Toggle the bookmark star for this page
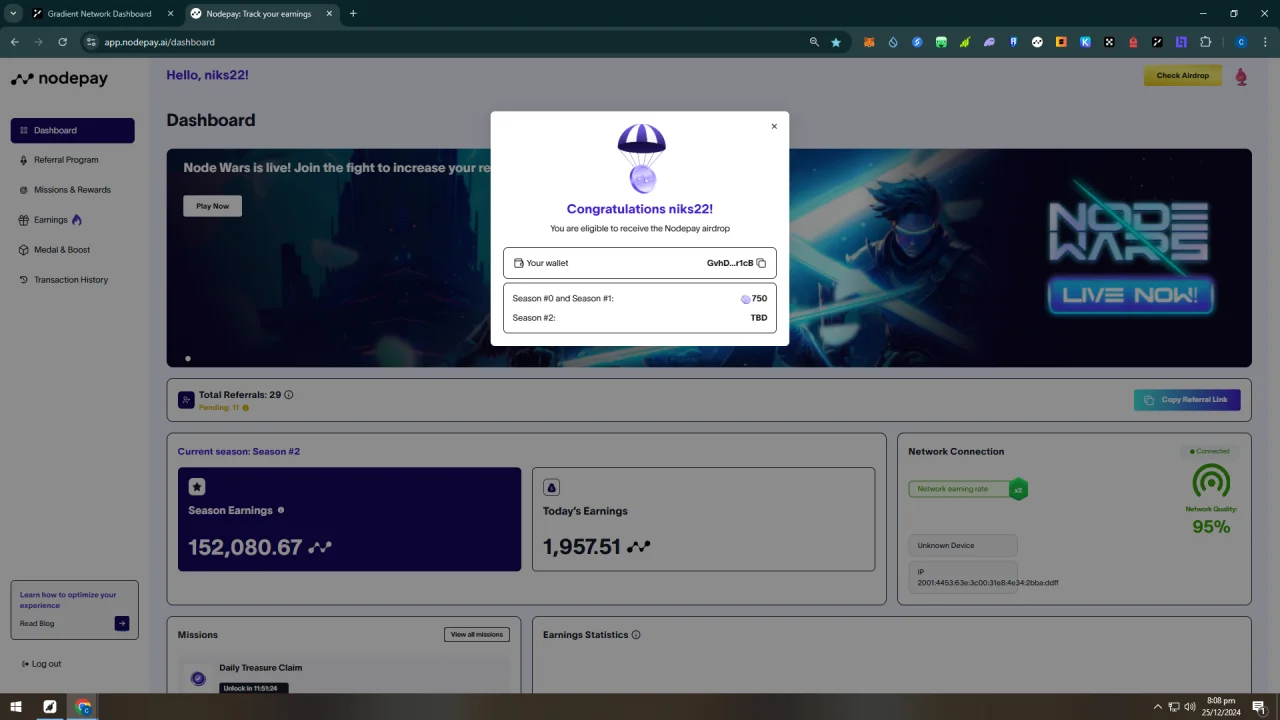The image size is (1280, 720). (836, 42)
